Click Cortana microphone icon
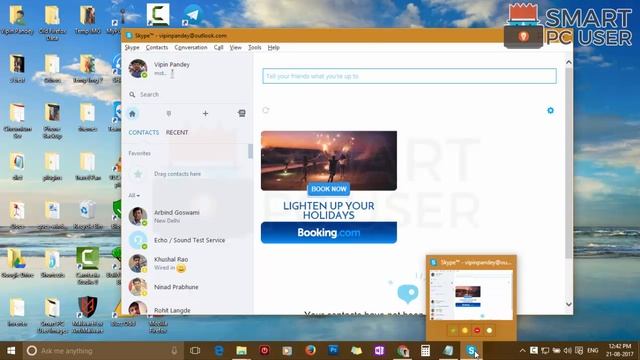Image resolution: width=640 pixels, height=360 pixels. [x=174, y=351]
